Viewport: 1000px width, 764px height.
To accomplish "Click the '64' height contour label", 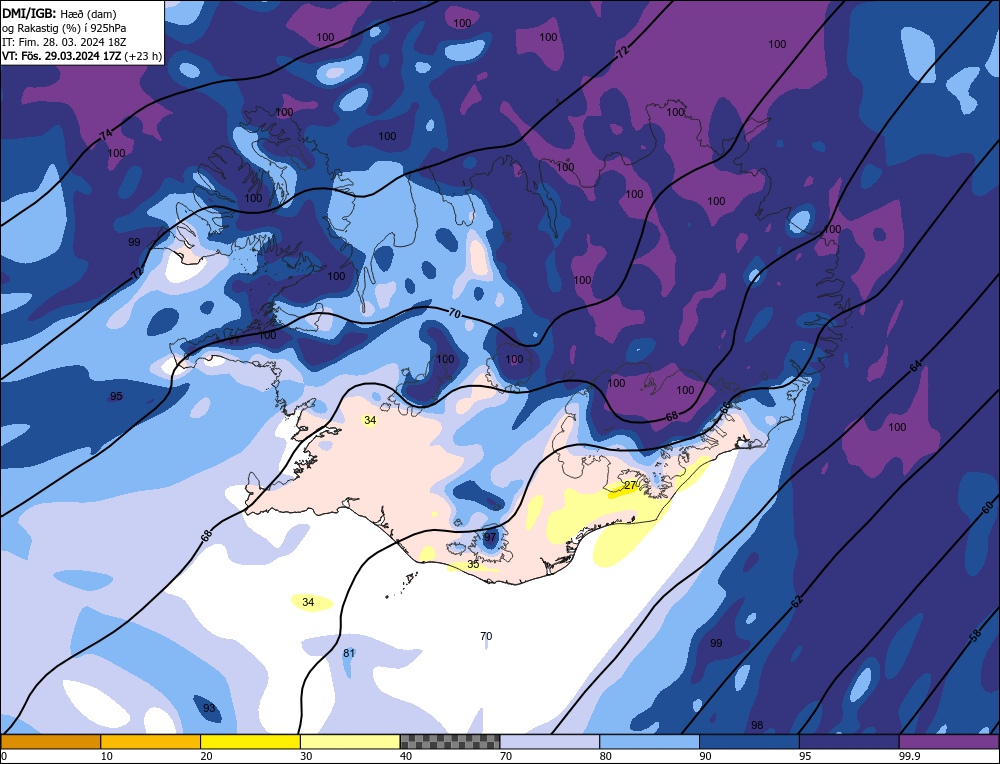I will pos(915,366).
